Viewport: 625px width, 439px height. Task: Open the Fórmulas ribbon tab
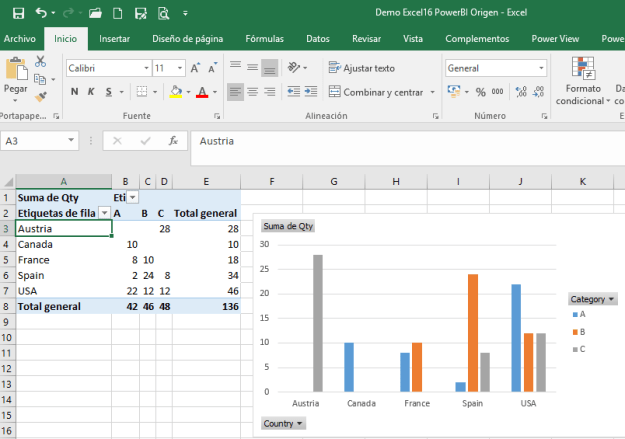pos(264,38)
